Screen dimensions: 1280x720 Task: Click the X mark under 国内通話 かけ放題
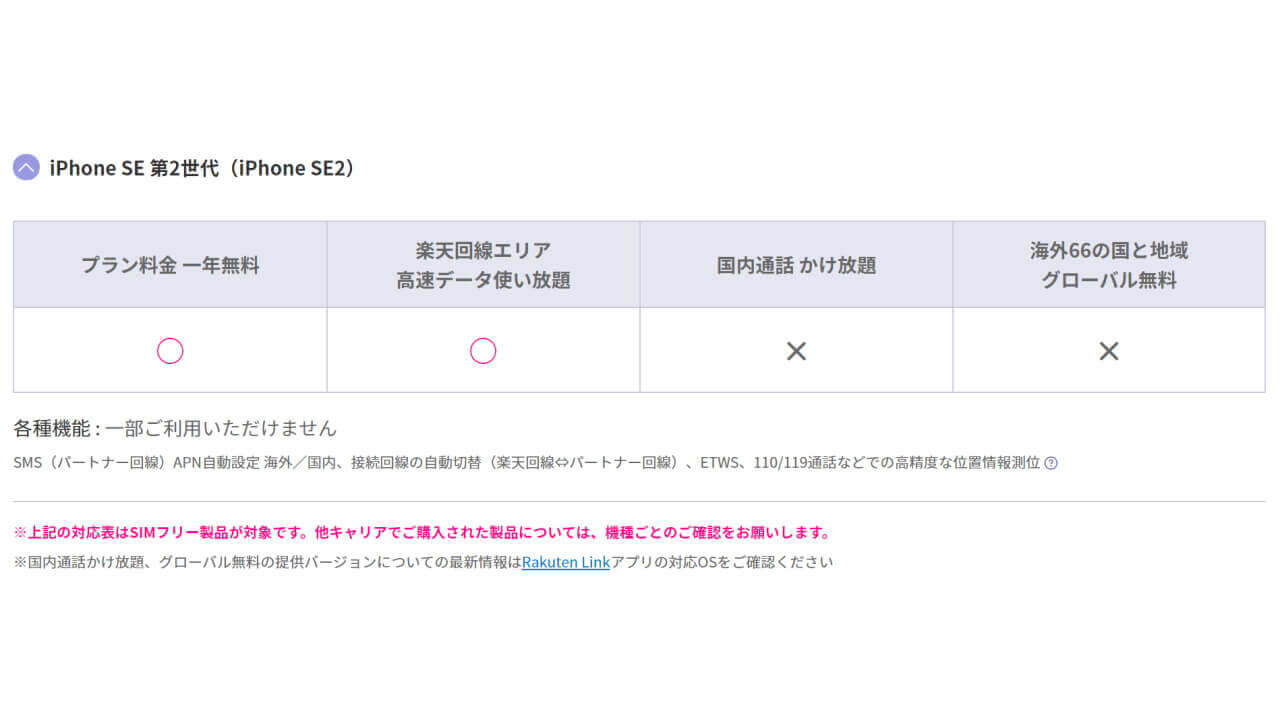pyautogui.click(x=796, y=351)
